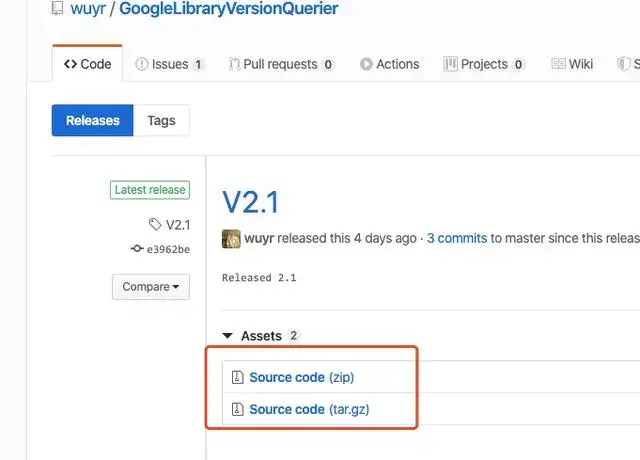Image resolution: width=640 pixels, height=460 pixels.
Task: Click the Pull requests count badge 0
Action: 328,64
